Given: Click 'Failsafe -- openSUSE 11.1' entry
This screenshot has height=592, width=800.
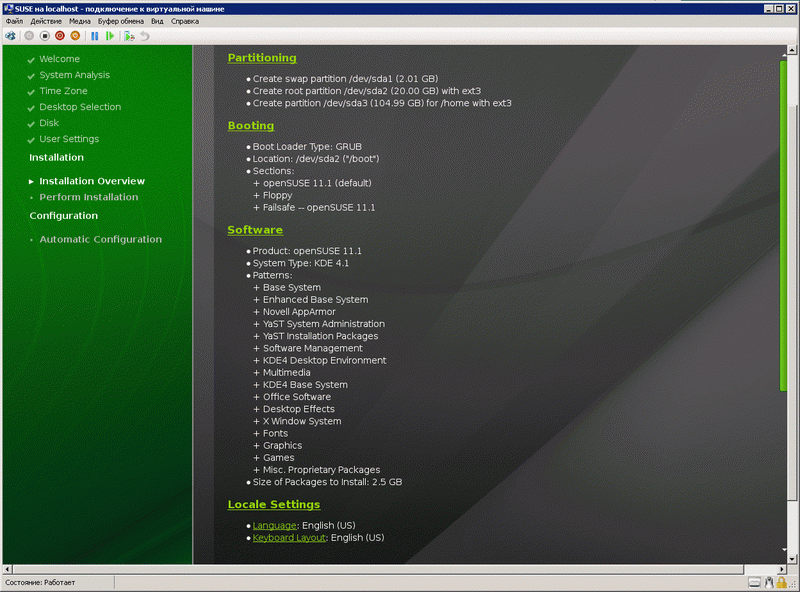Looking at the screenshot, I should pyautogui.click(x=319, y=207).
